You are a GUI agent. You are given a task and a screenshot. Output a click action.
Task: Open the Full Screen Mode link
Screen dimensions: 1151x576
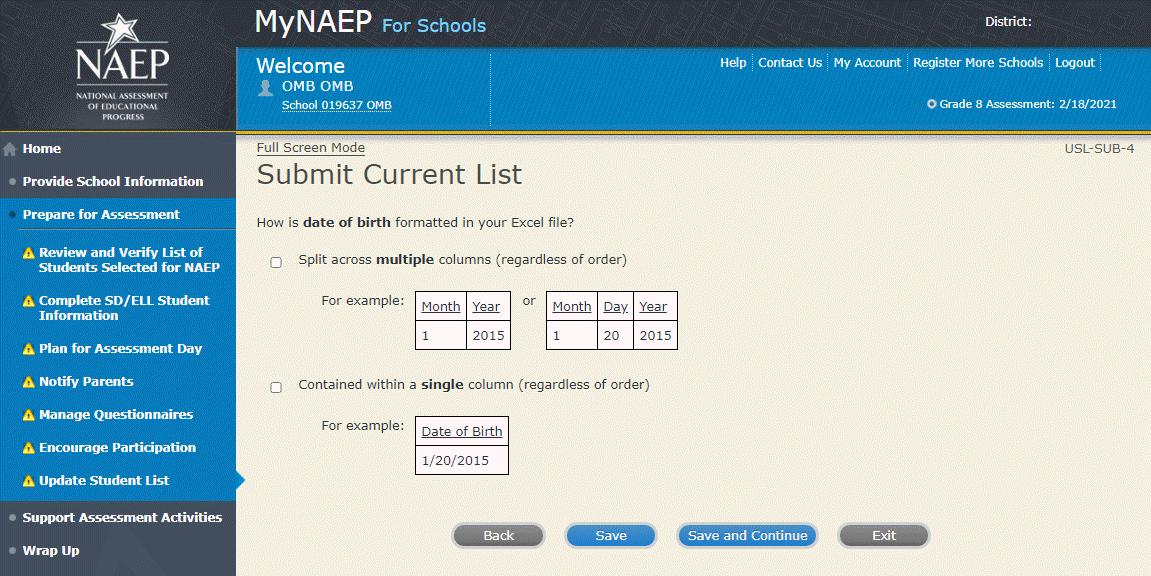point(310,148)
